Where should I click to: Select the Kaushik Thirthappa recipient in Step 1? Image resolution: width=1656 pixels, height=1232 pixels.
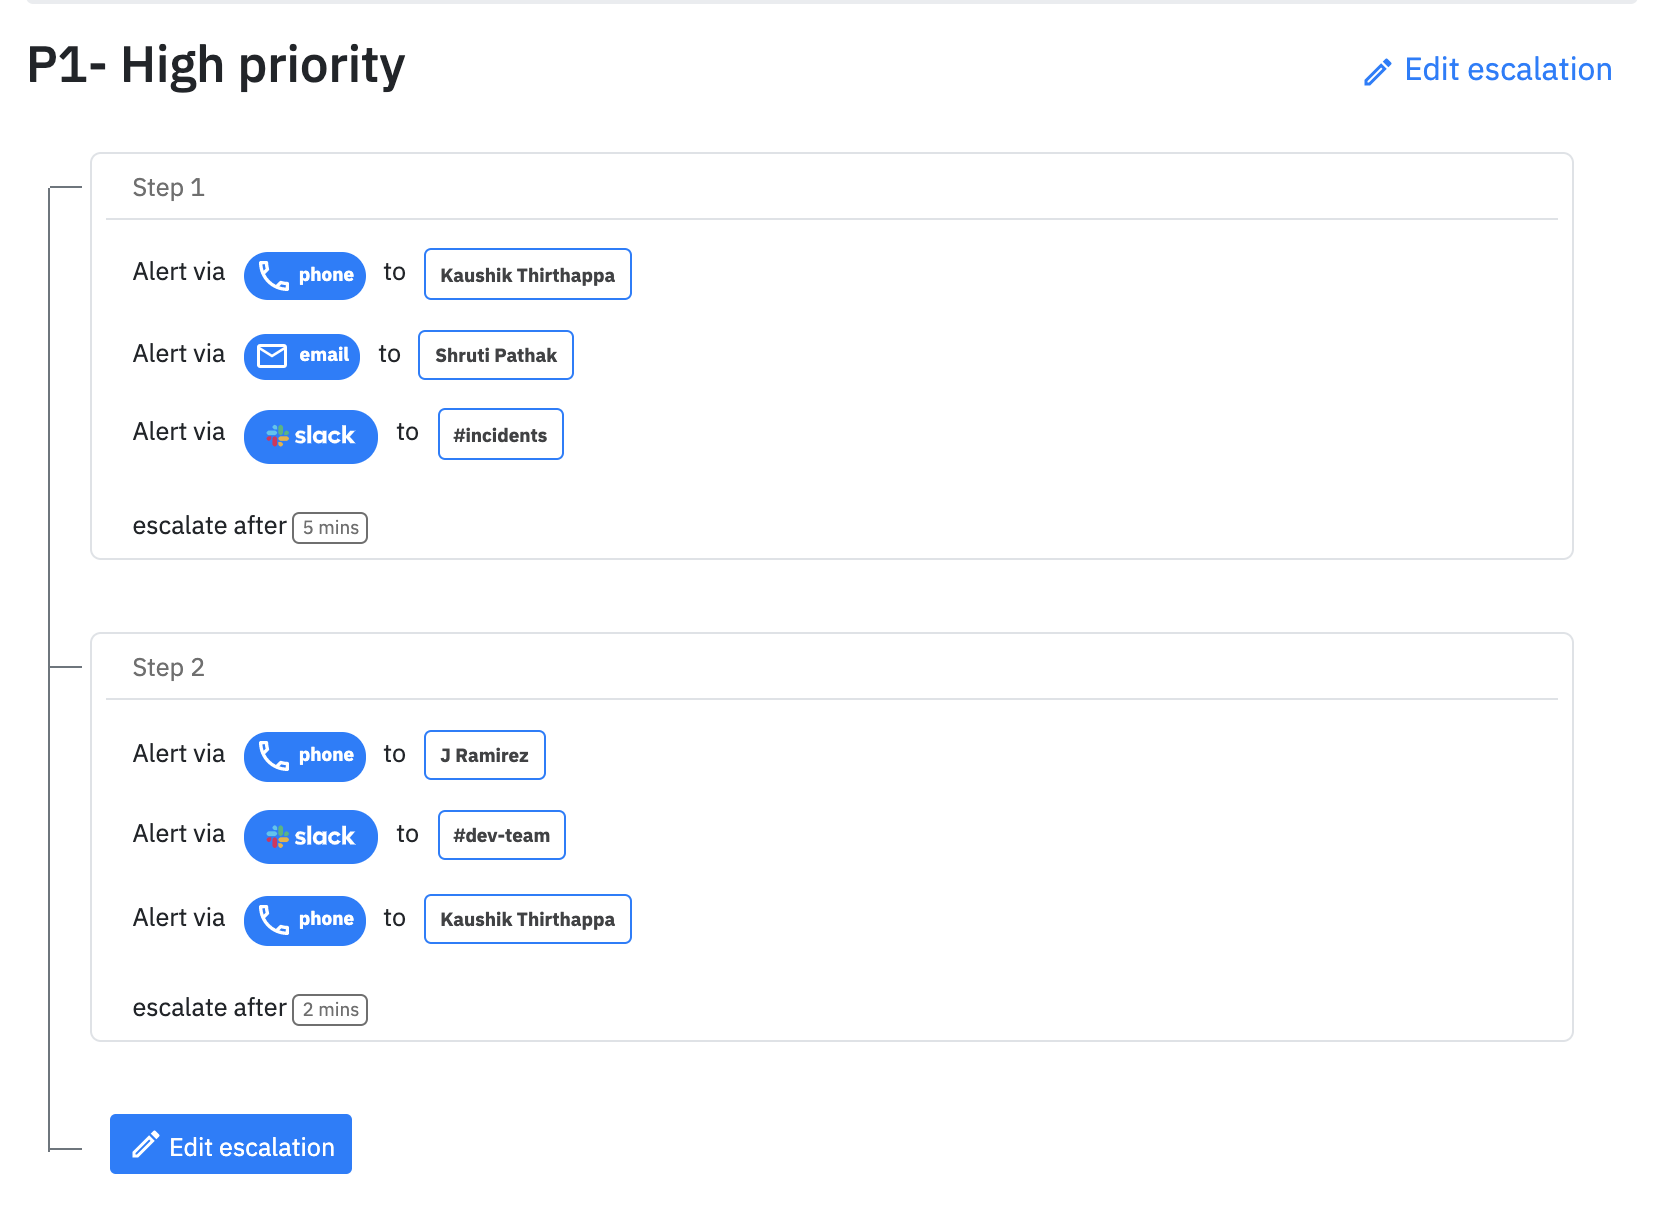point(528,274)
